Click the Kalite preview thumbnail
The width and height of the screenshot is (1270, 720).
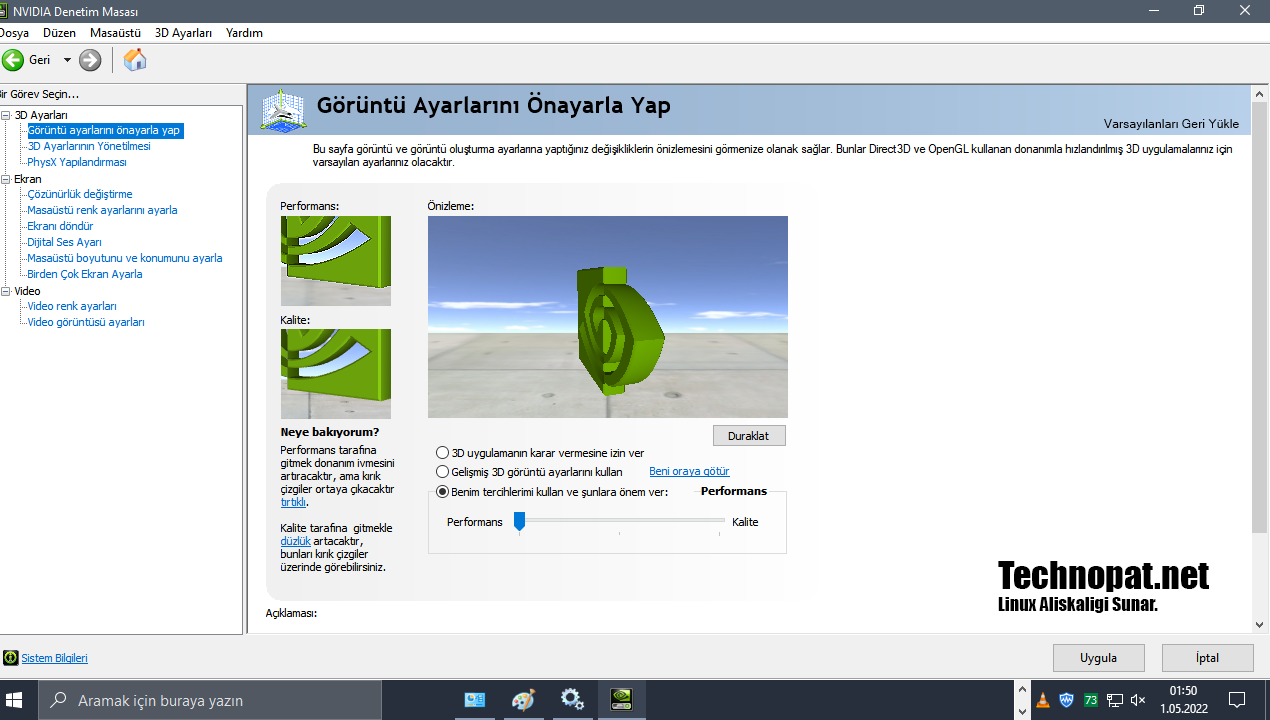pos(336,374)
